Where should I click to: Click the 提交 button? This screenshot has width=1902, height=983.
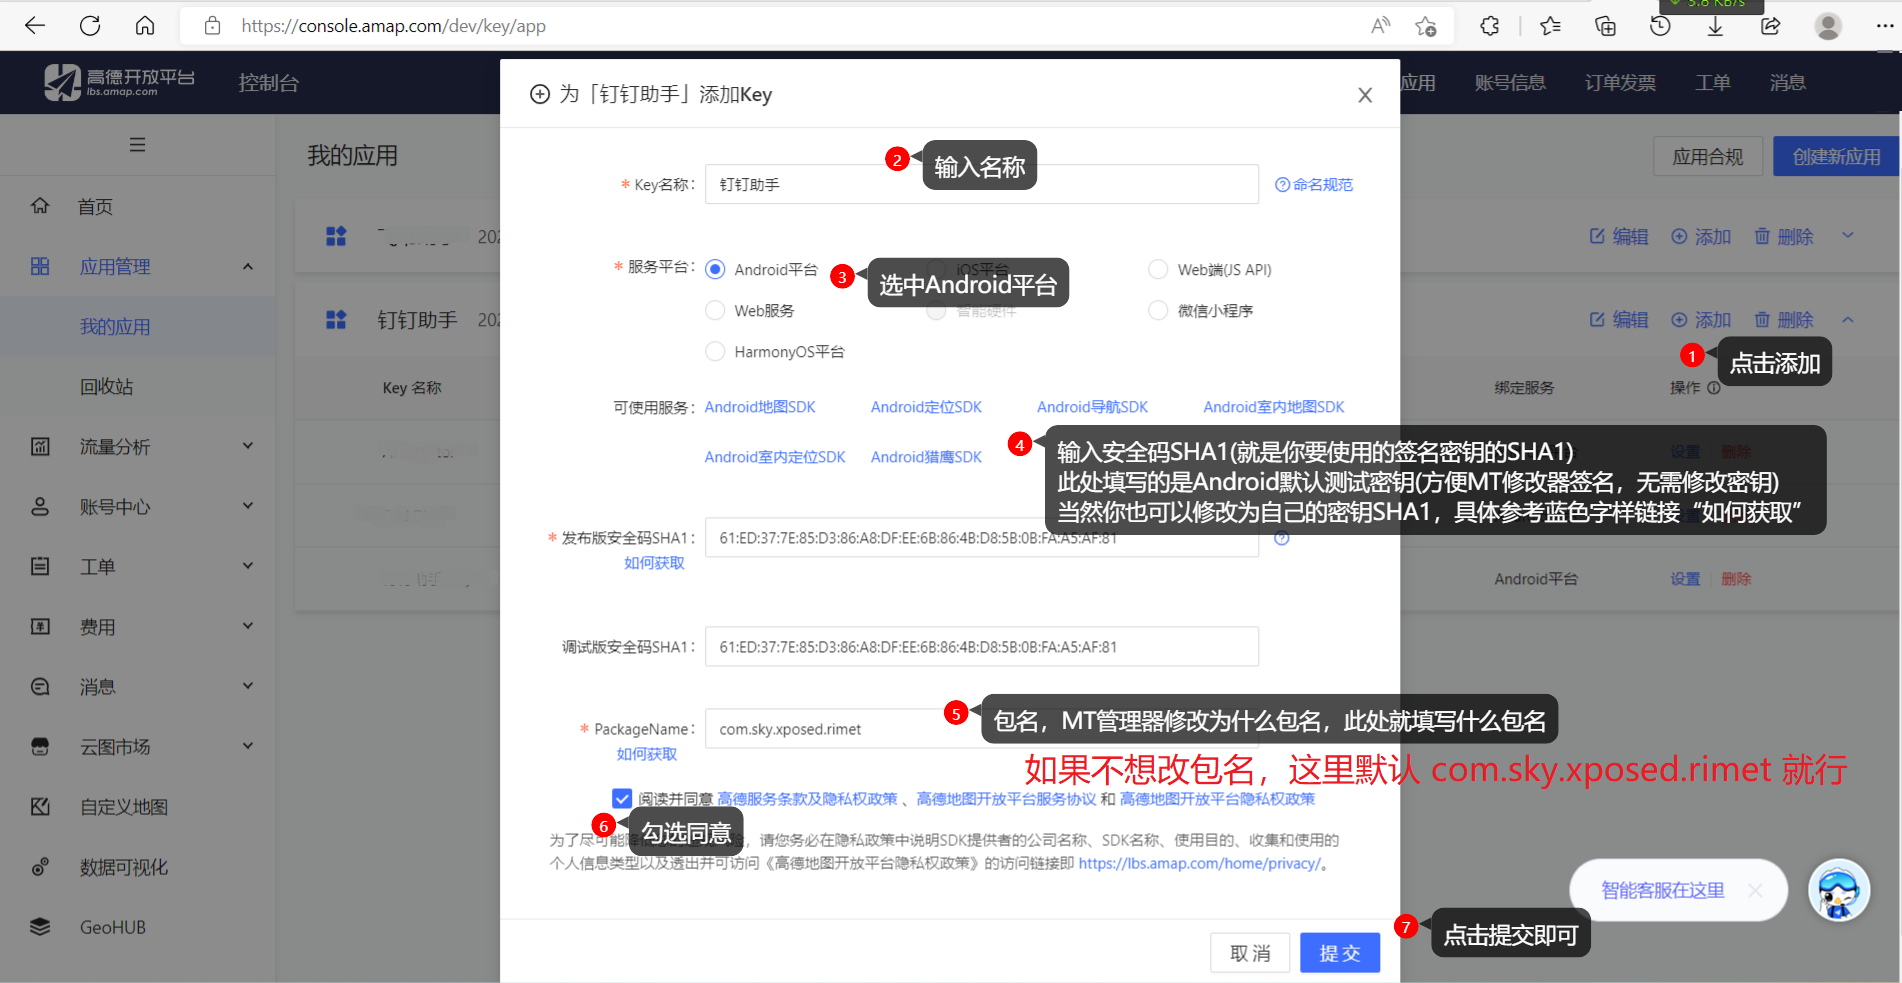click(1340, 953)
